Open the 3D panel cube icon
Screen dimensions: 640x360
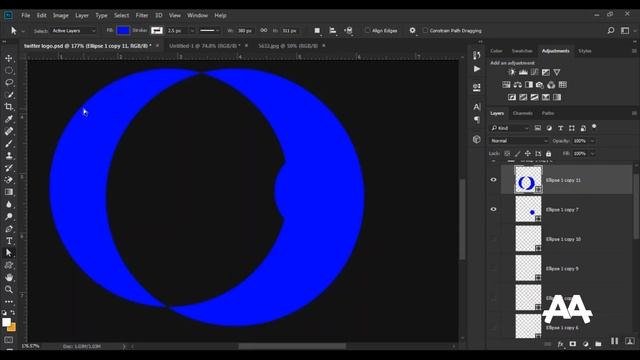477,139
